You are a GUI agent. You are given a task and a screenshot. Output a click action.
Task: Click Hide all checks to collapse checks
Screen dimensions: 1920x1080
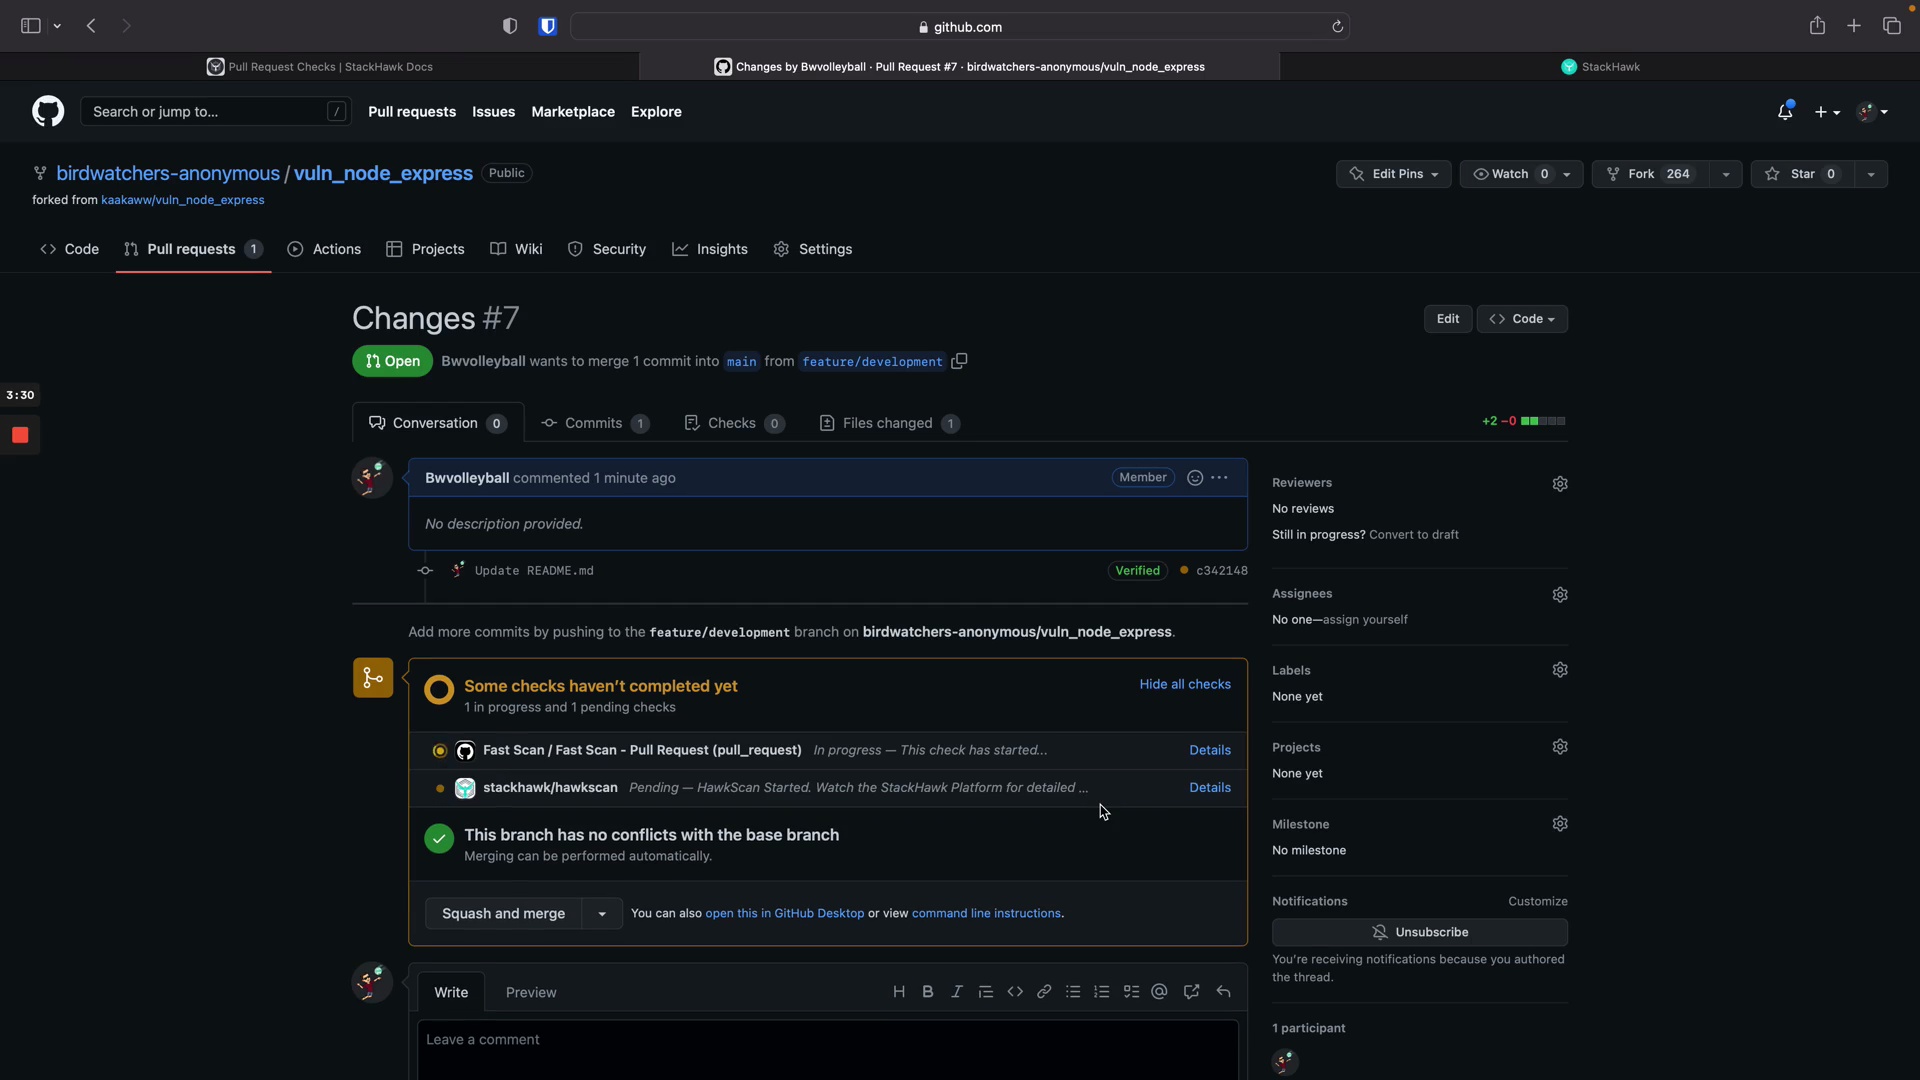coord(1184,684)
